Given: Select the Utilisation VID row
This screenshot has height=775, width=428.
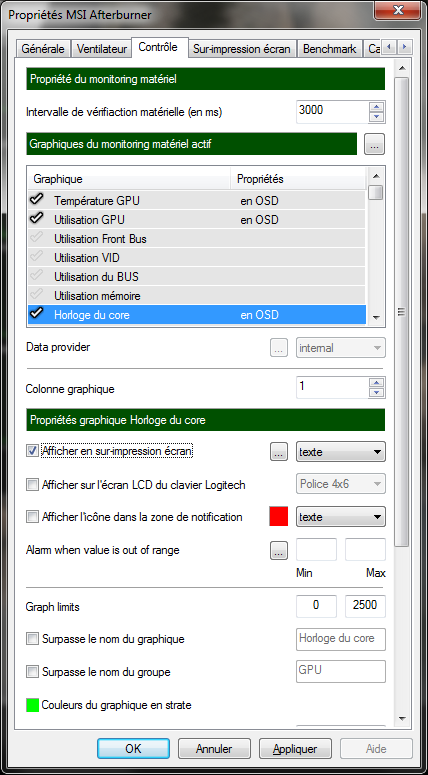Looking at the screenshot, I should [197, 258].
